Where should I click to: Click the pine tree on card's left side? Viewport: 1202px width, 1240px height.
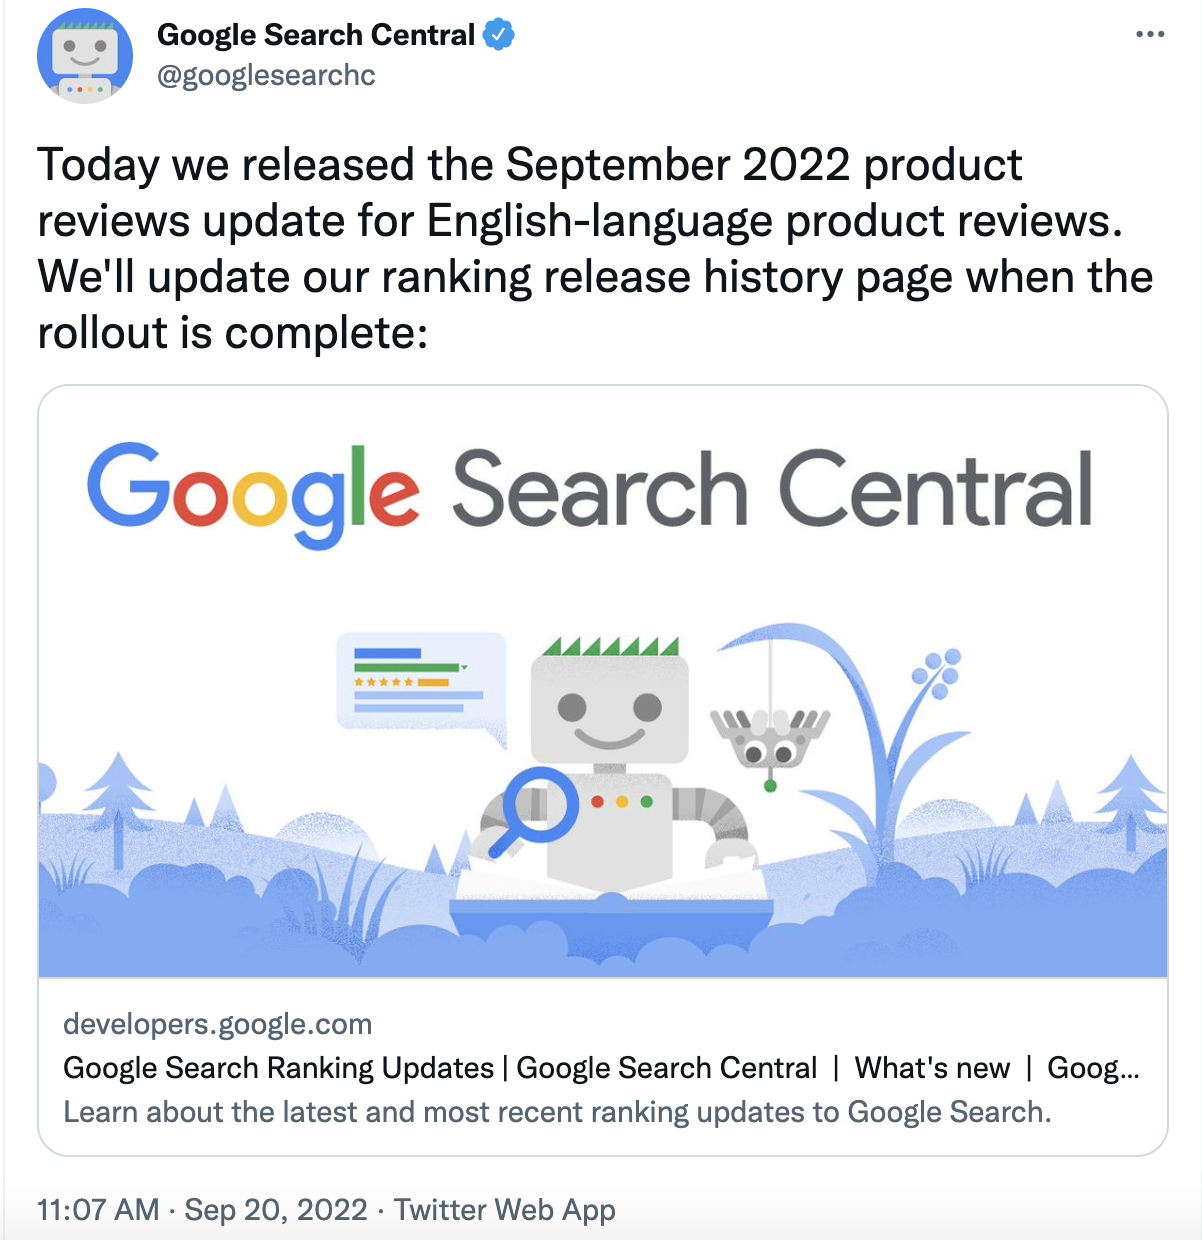point(119,800)
